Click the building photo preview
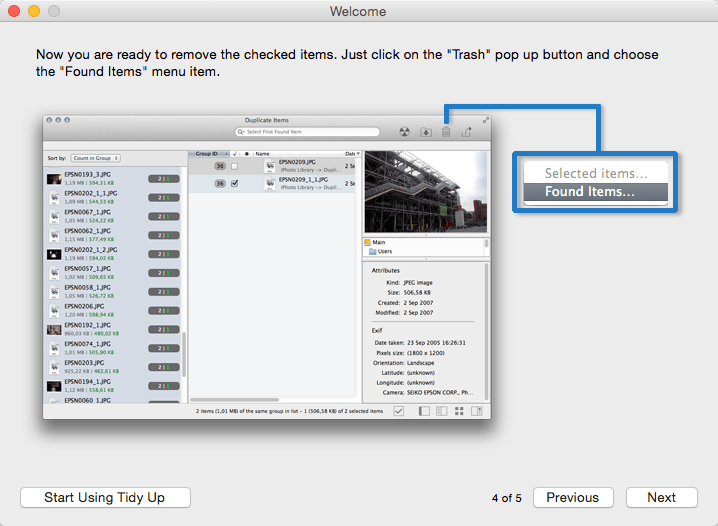 424,192
